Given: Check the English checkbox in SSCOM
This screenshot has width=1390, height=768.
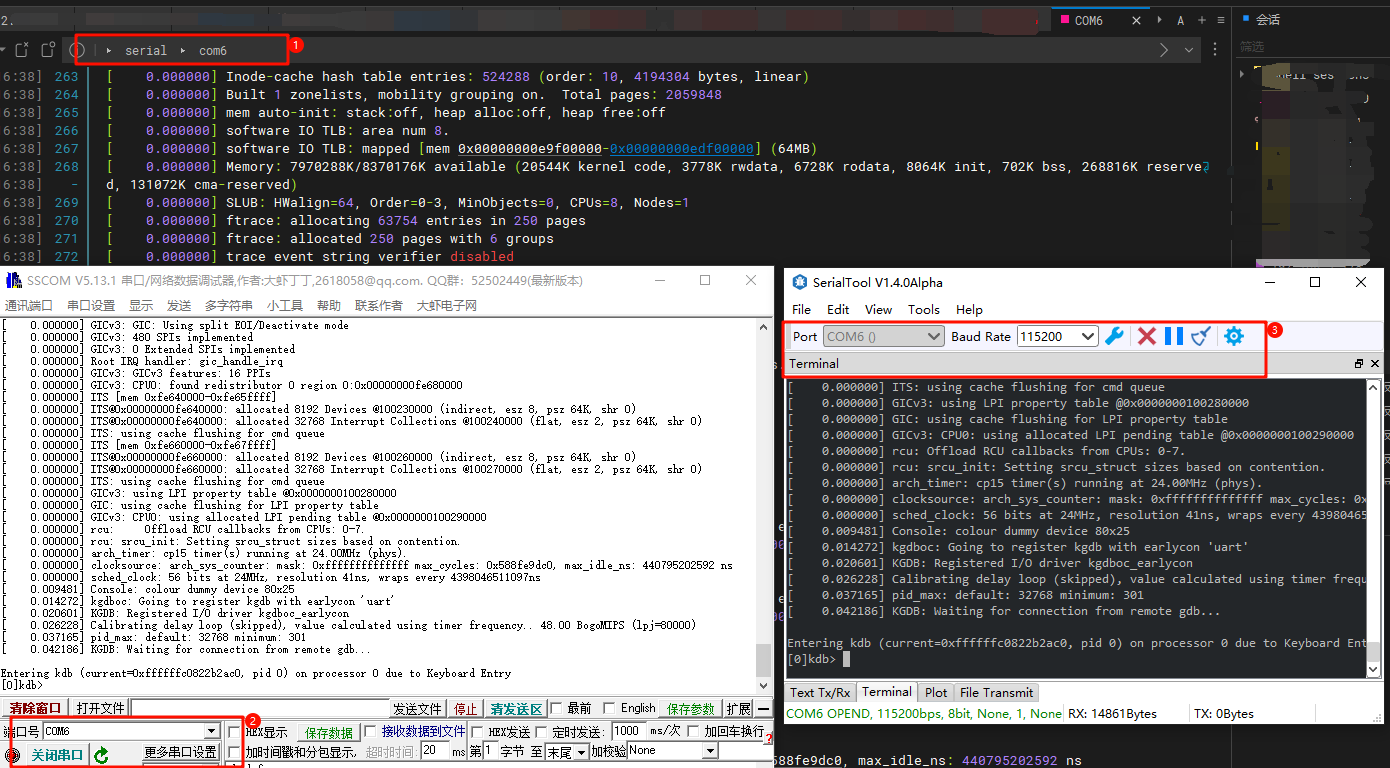Looking at the screenshot, I should 610,708.
